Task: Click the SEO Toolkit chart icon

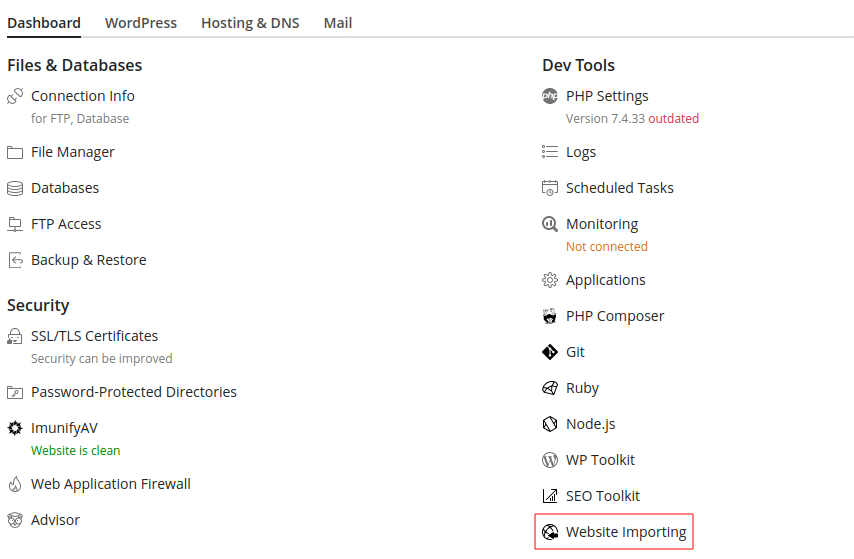Action: 550,496
